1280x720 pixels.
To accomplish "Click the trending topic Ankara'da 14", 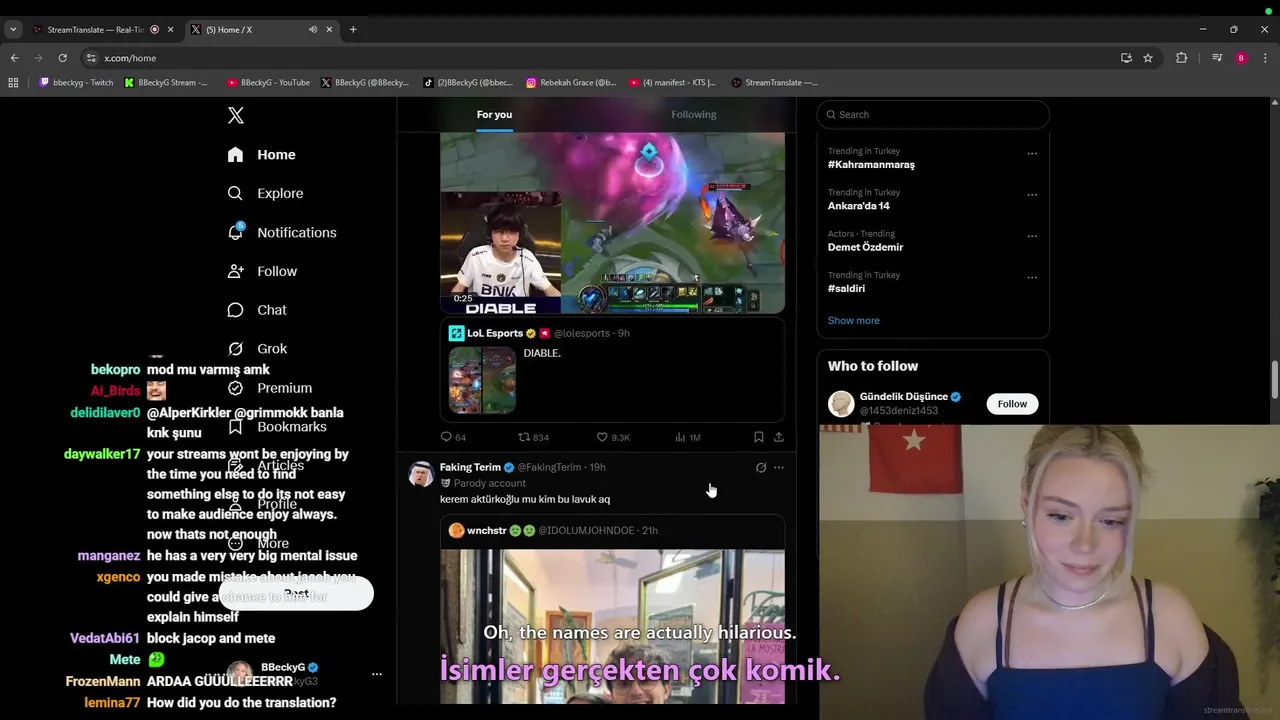I will (x=859, y=206).
